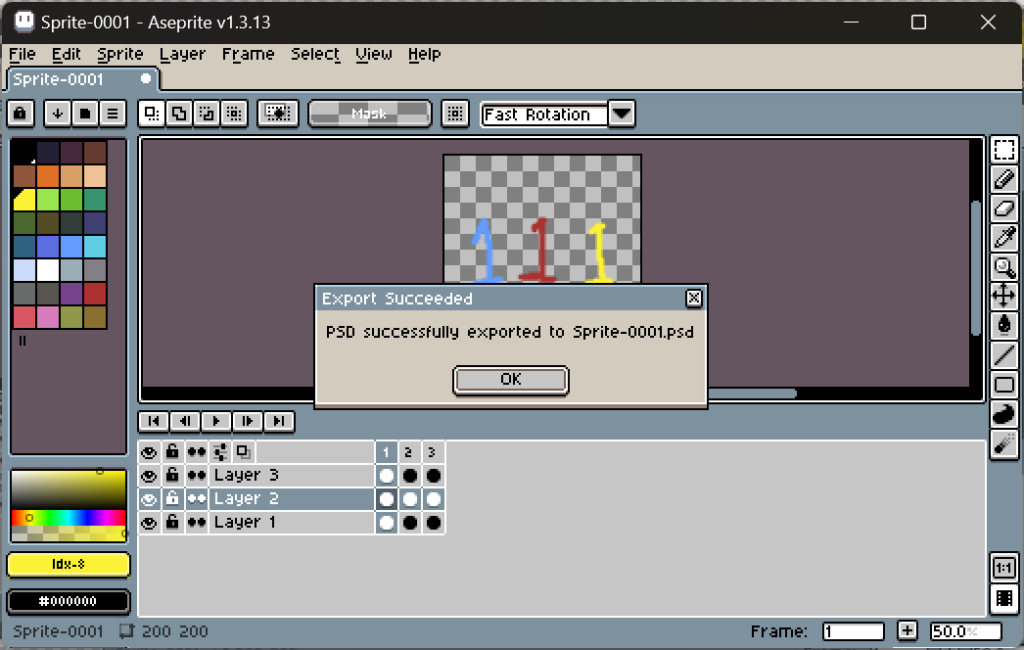The height and width of the screenshot is (650, 1024).
Task: Go to next frame
Action: pos(248,421)
